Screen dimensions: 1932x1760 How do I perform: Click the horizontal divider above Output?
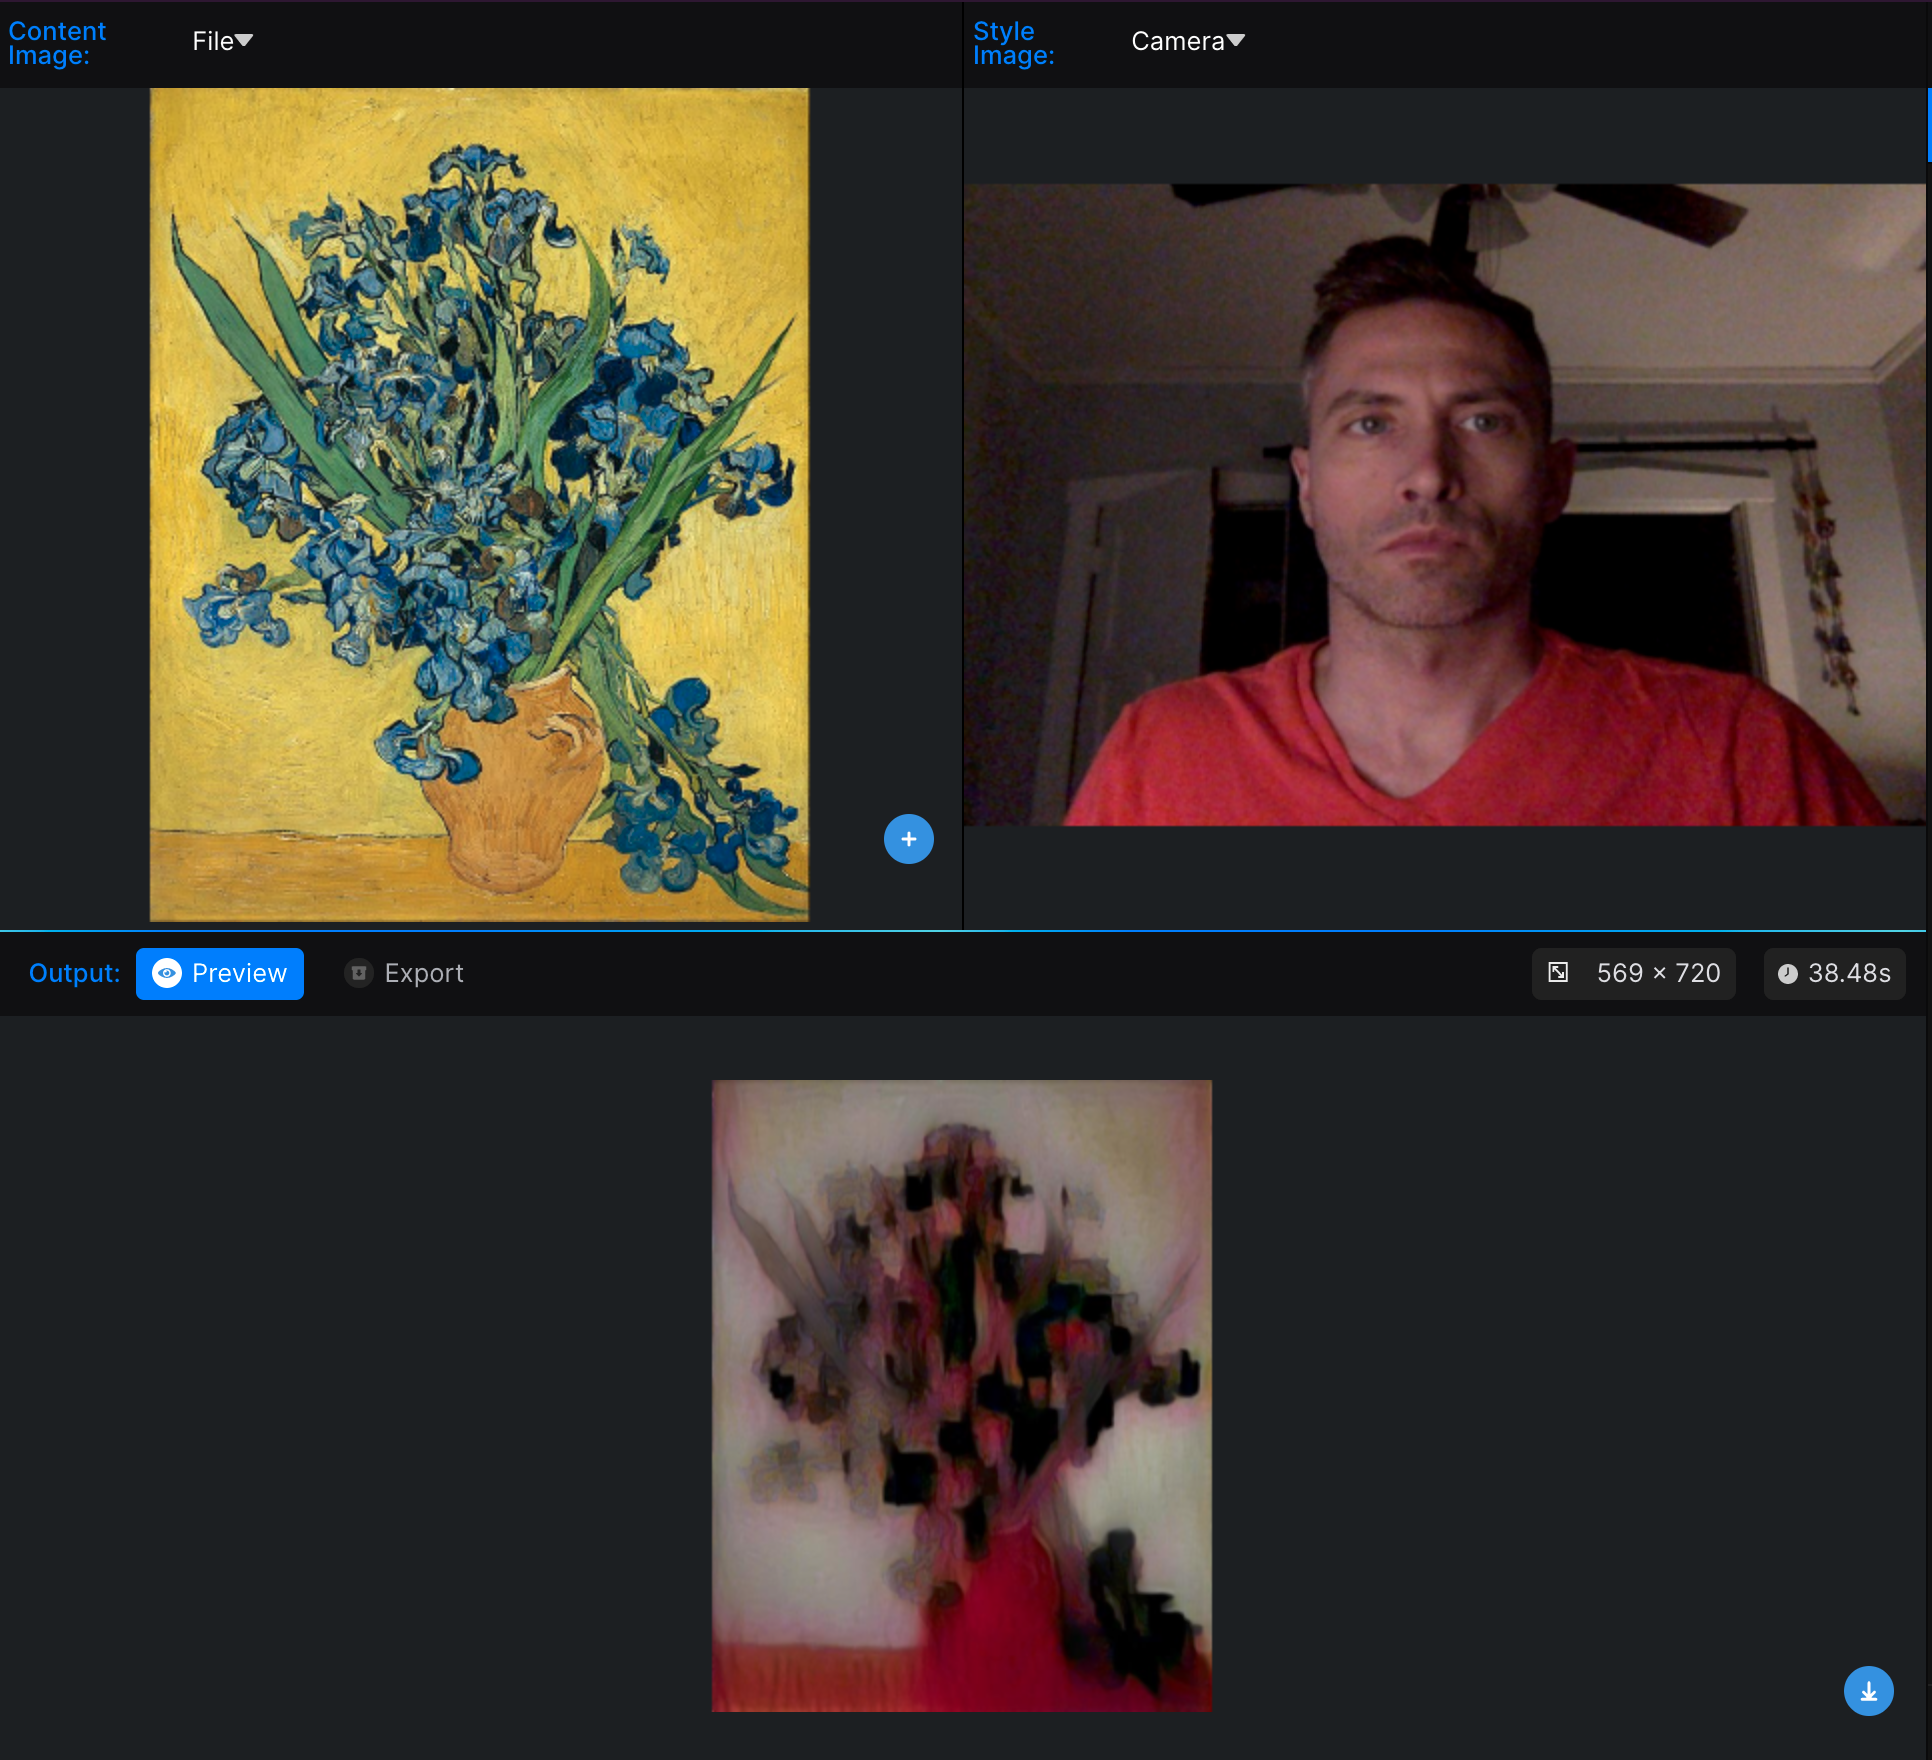point(960,931)
